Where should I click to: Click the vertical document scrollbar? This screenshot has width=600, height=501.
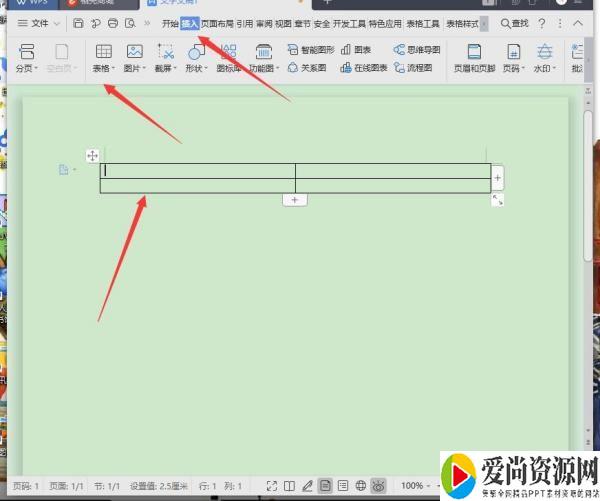coord(589,186)
